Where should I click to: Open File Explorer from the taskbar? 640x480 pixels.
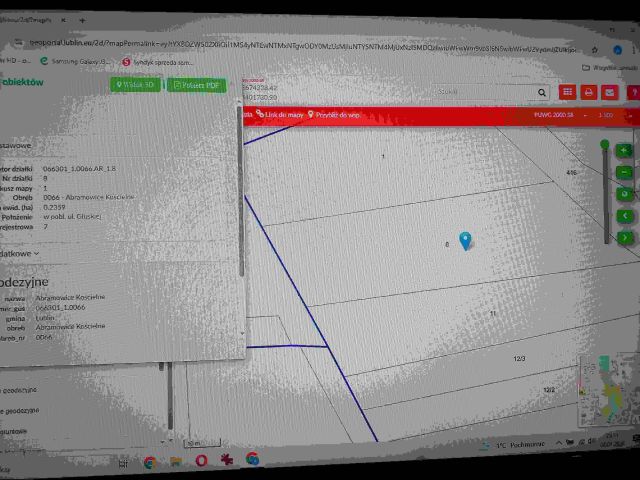pyautogui.click(x=176, y=462)
